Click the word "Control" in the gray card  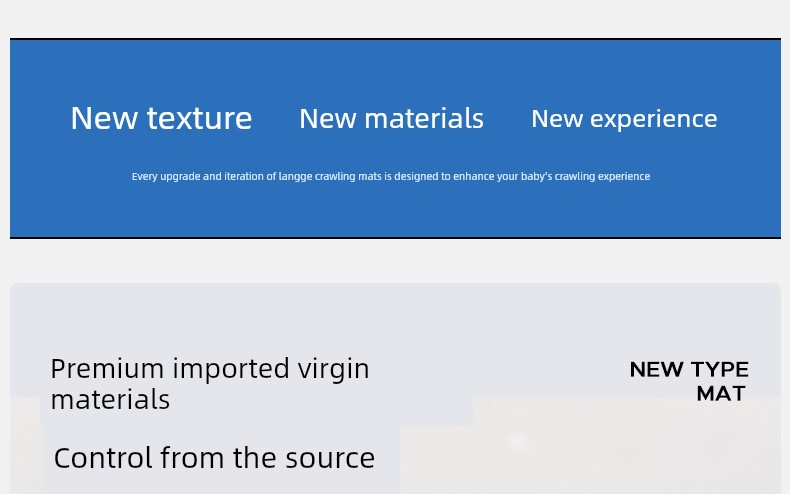[x=103, y=457]
